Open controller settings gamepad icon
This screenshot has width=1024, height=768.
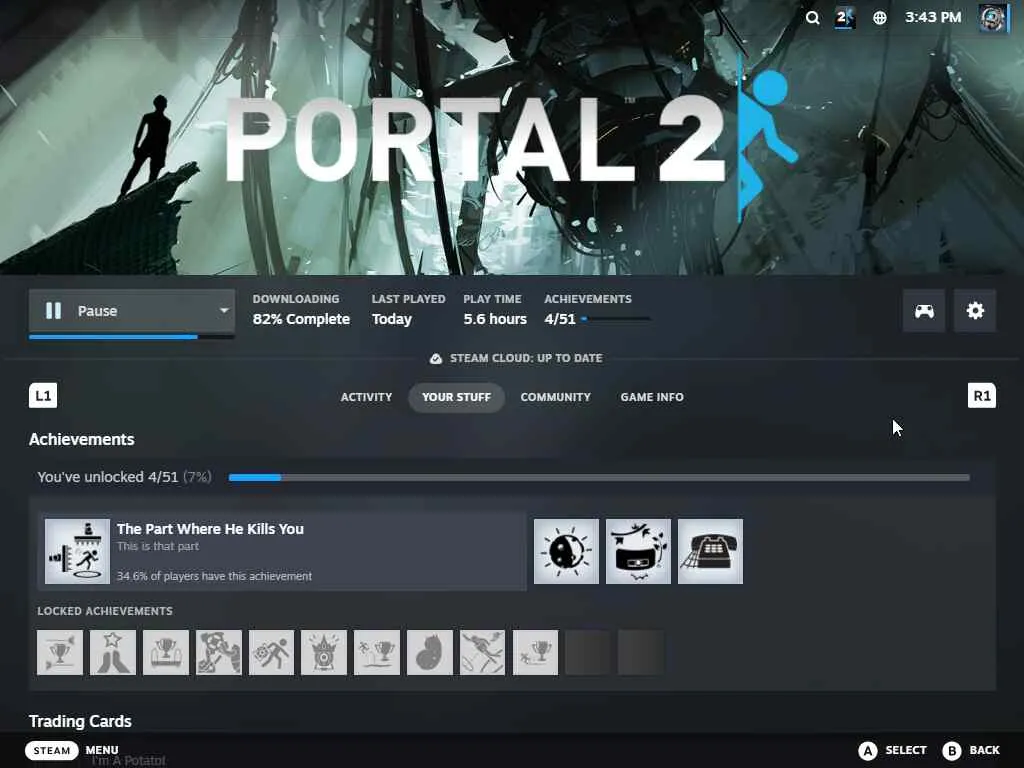tap(923, 311)
